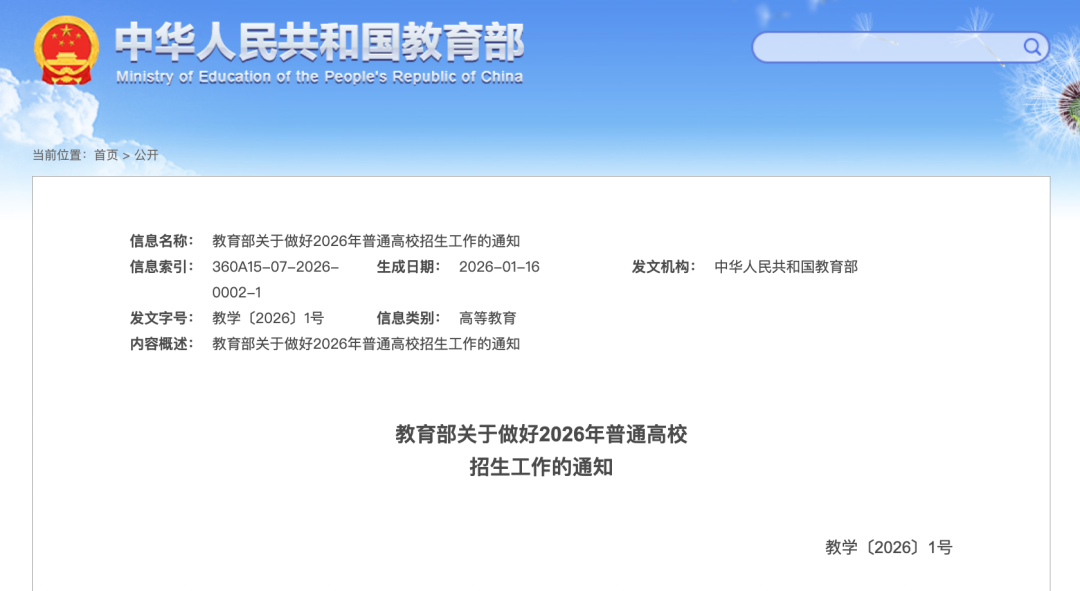Click the search magnifier icon
1080x591 pixels.
1031,47
